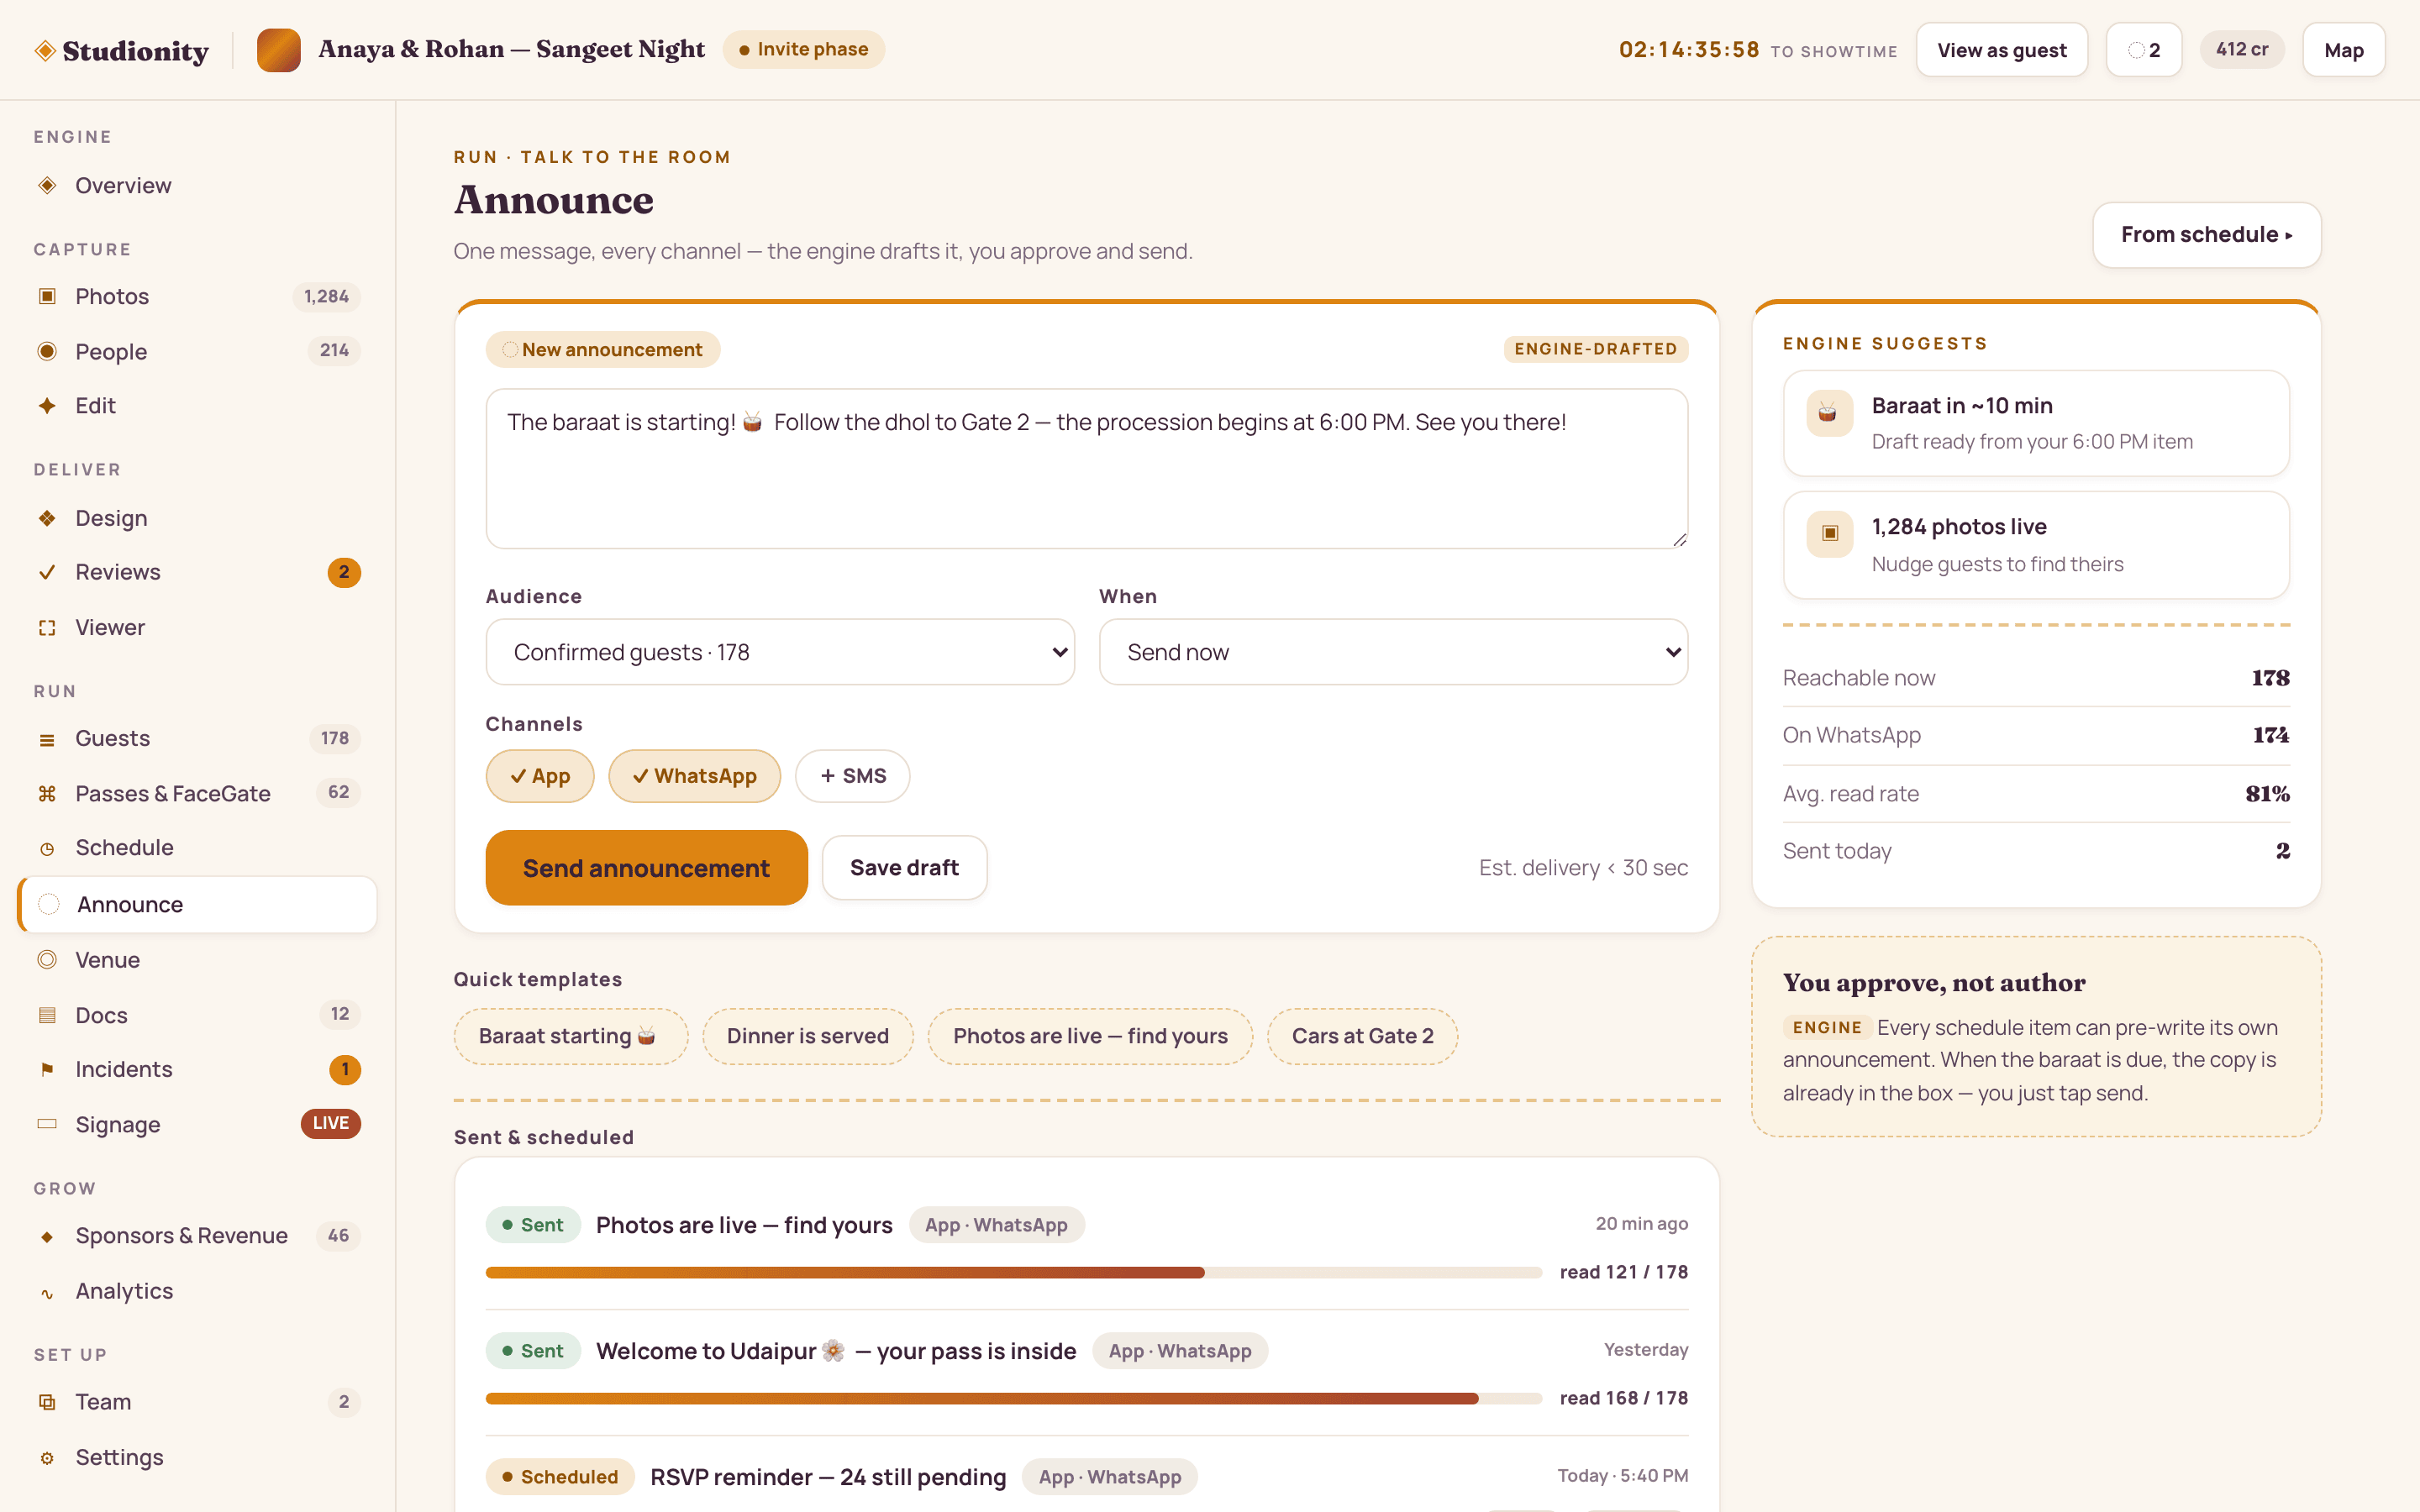
Task: Click the showtime countdown 02:14:35:58
Action: click(x=1689, y=50)
